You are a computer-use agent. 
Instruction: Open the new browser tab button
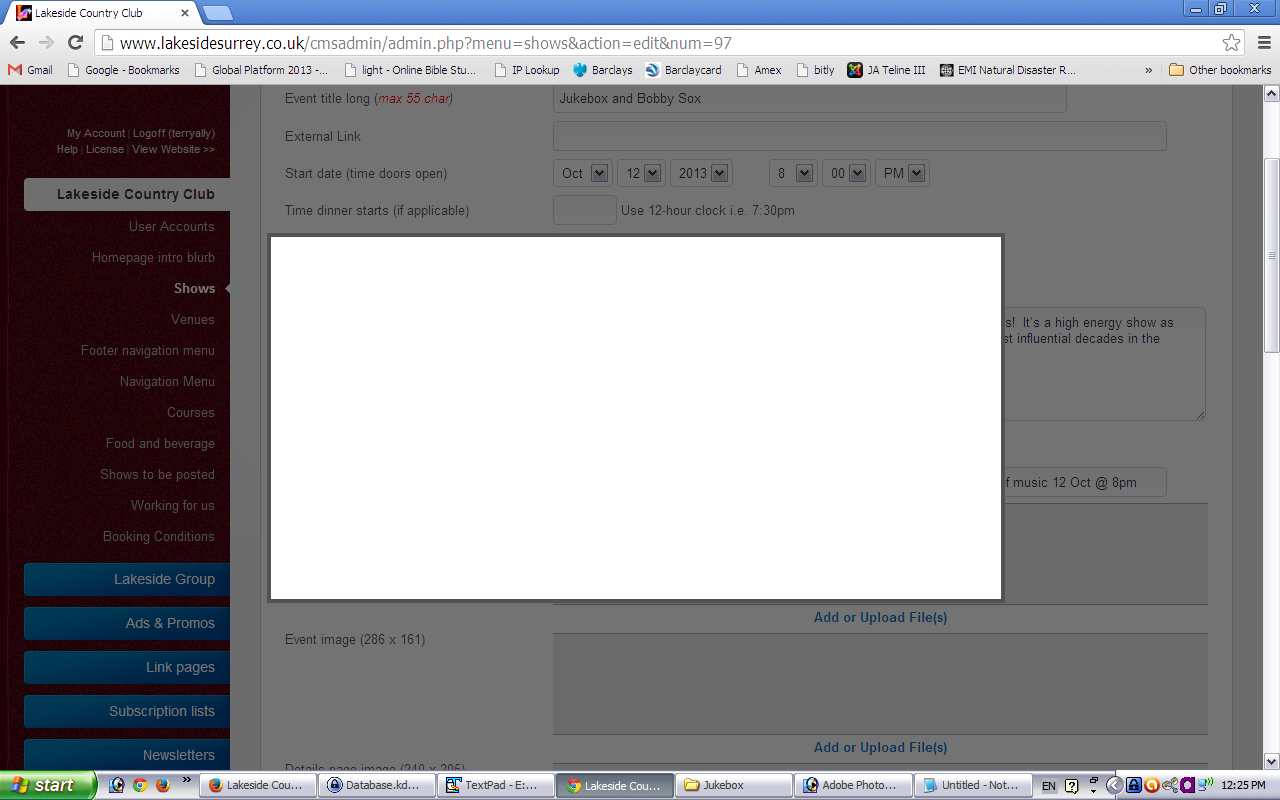[x=217, y=13]
